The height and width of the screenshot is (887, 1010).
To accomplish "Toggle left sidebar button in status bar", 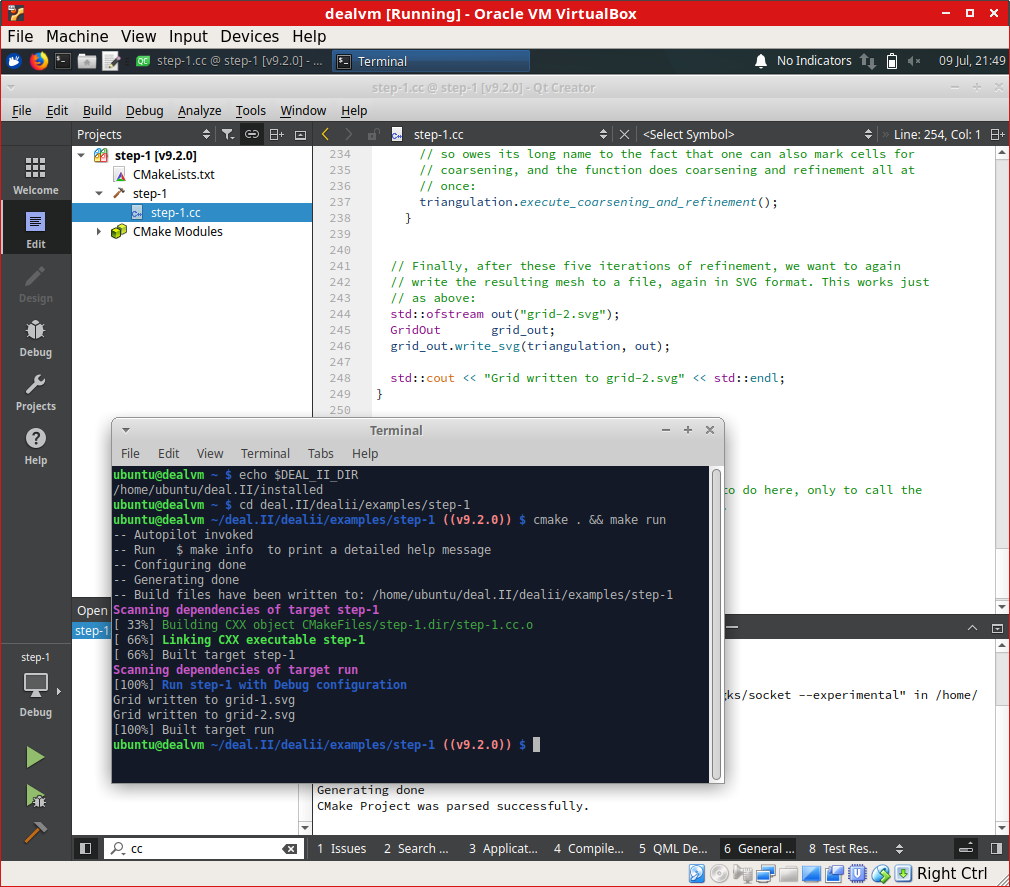I will click(x=85, y=848).
